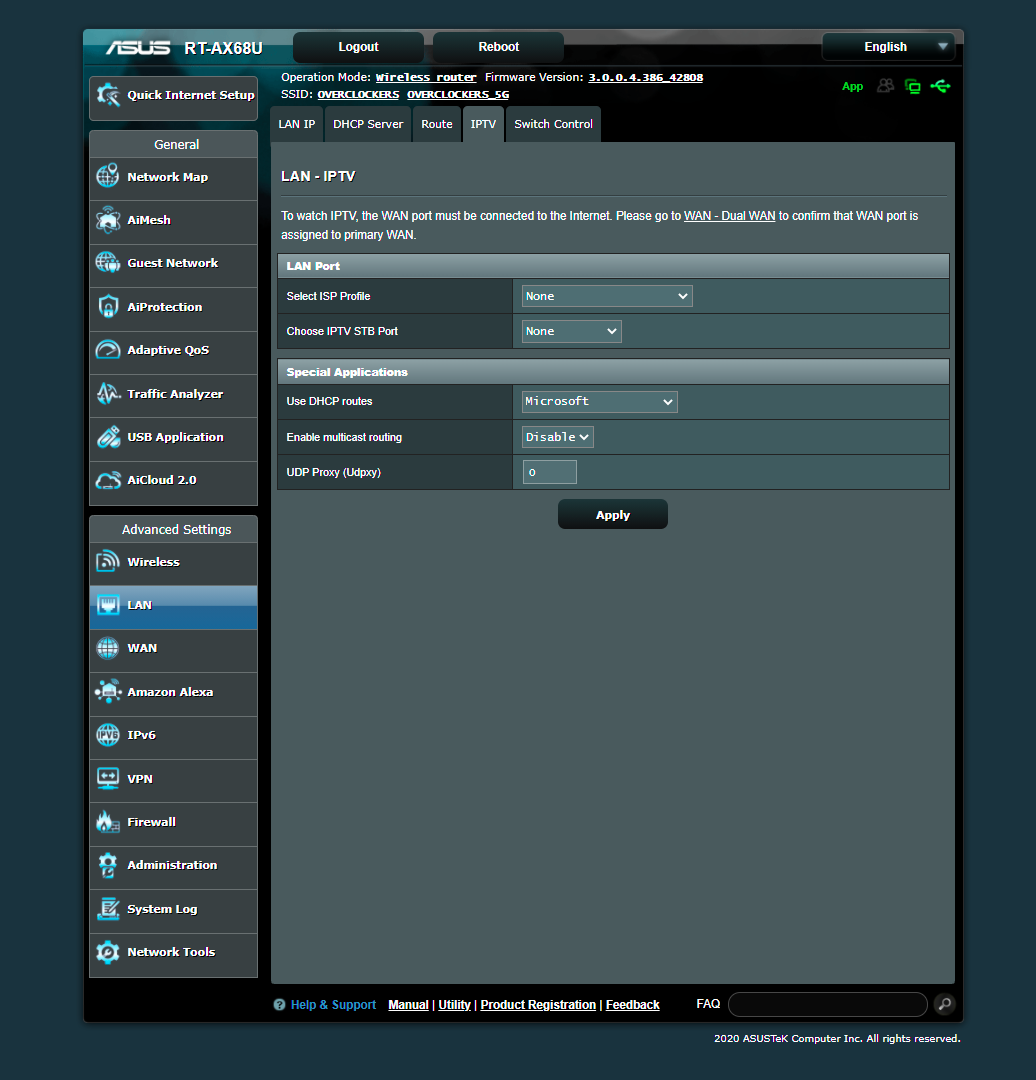This screenshot has height=1080, width=1036.
Task: Click the USB status icon
Action: coord(940,86)
